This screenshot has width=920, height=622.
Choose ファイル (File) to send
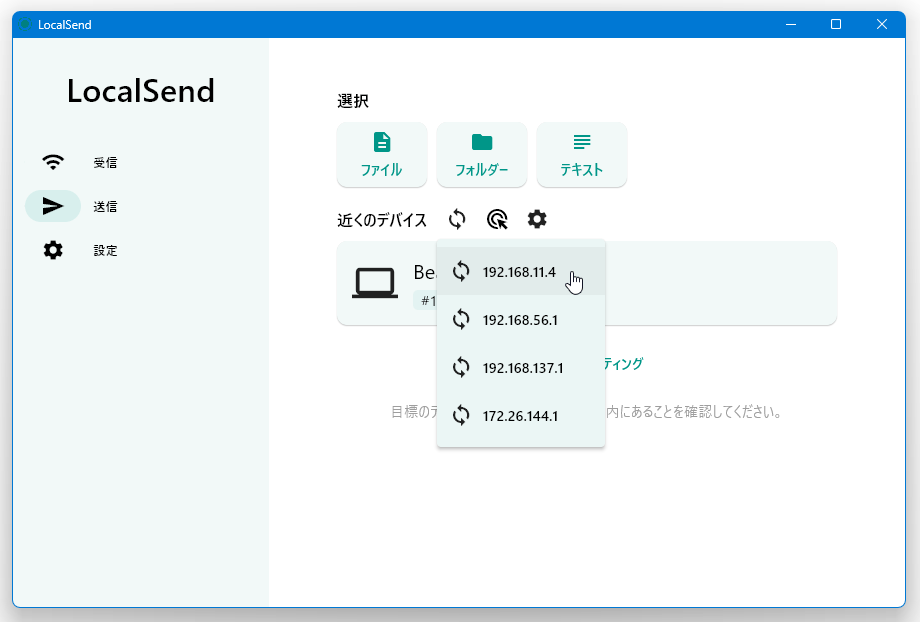(382, 155)
